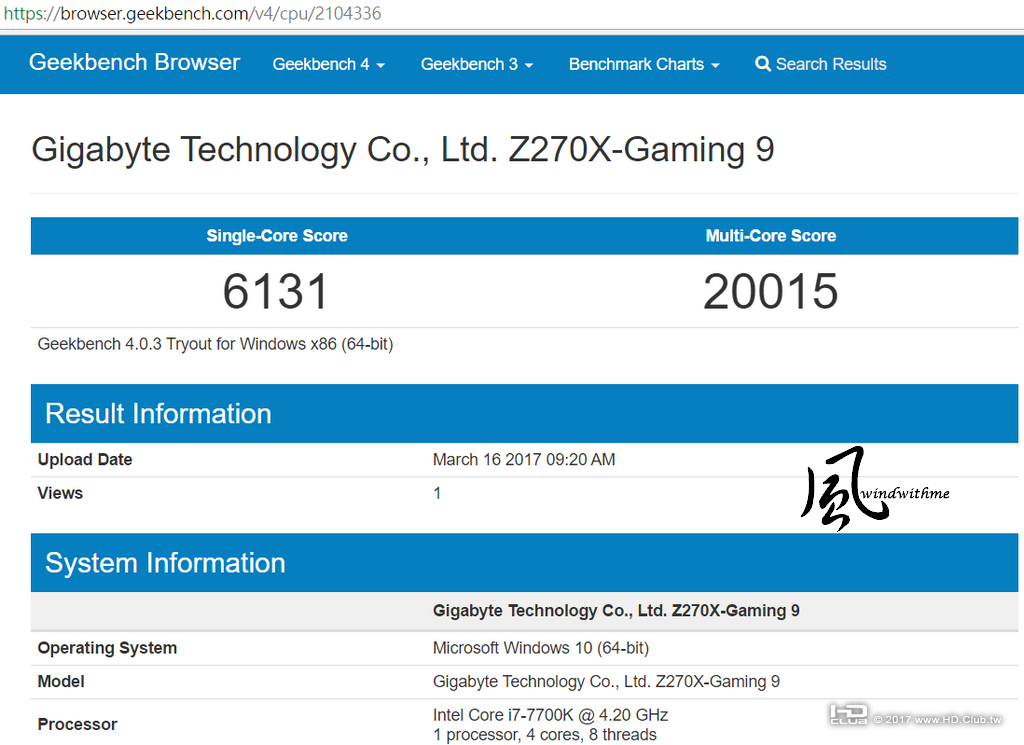The image size is (1024, 745).
Task: Click the bold Z270X-Gaming 9 table column heading
Action: (616, 610)
